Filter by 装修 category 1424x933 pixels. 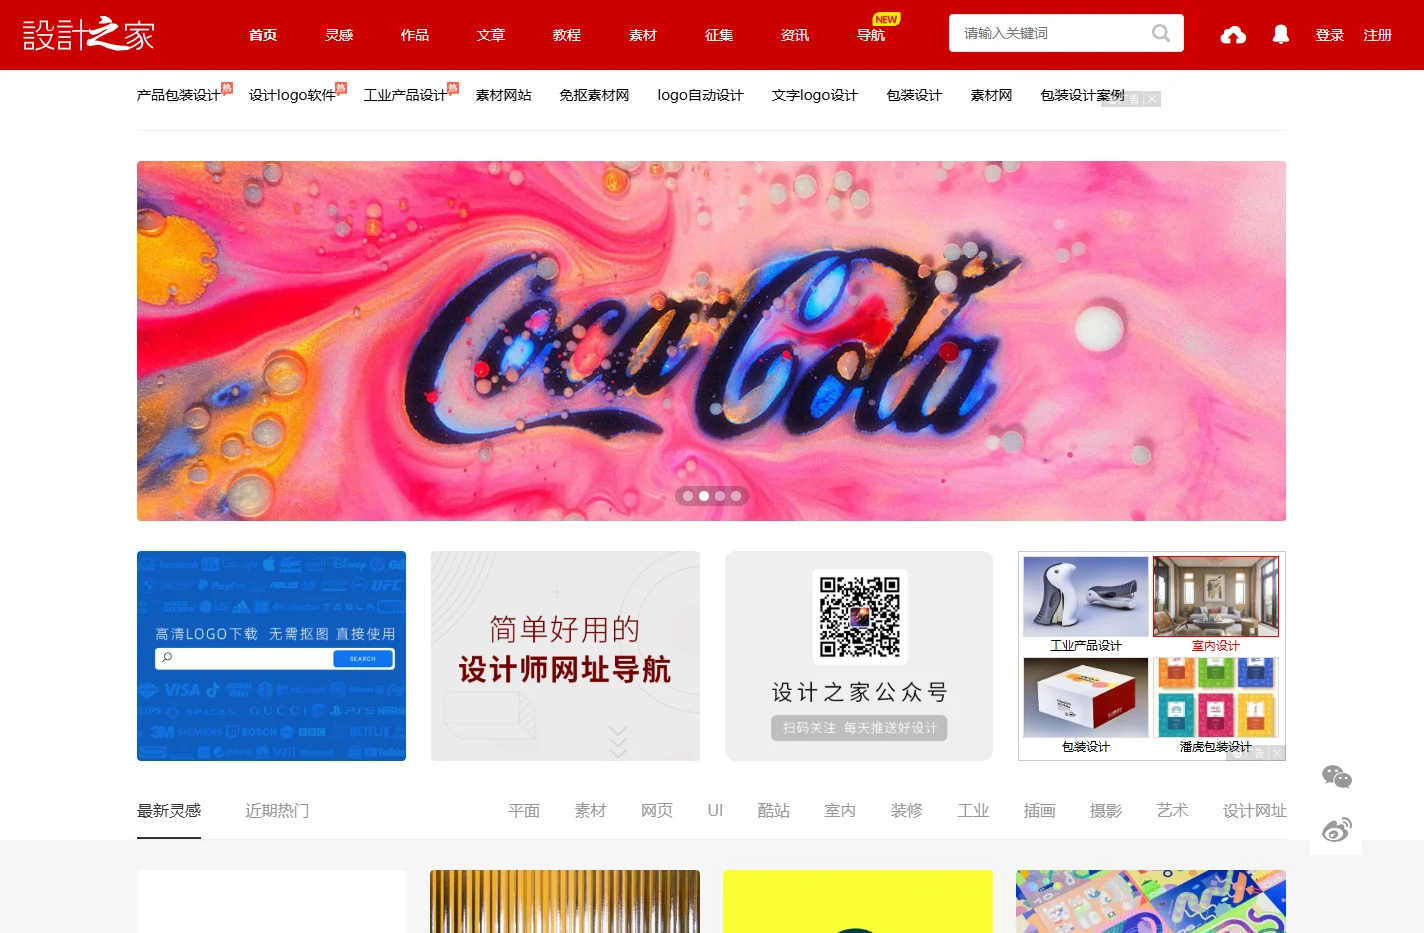tap(907, 811)
